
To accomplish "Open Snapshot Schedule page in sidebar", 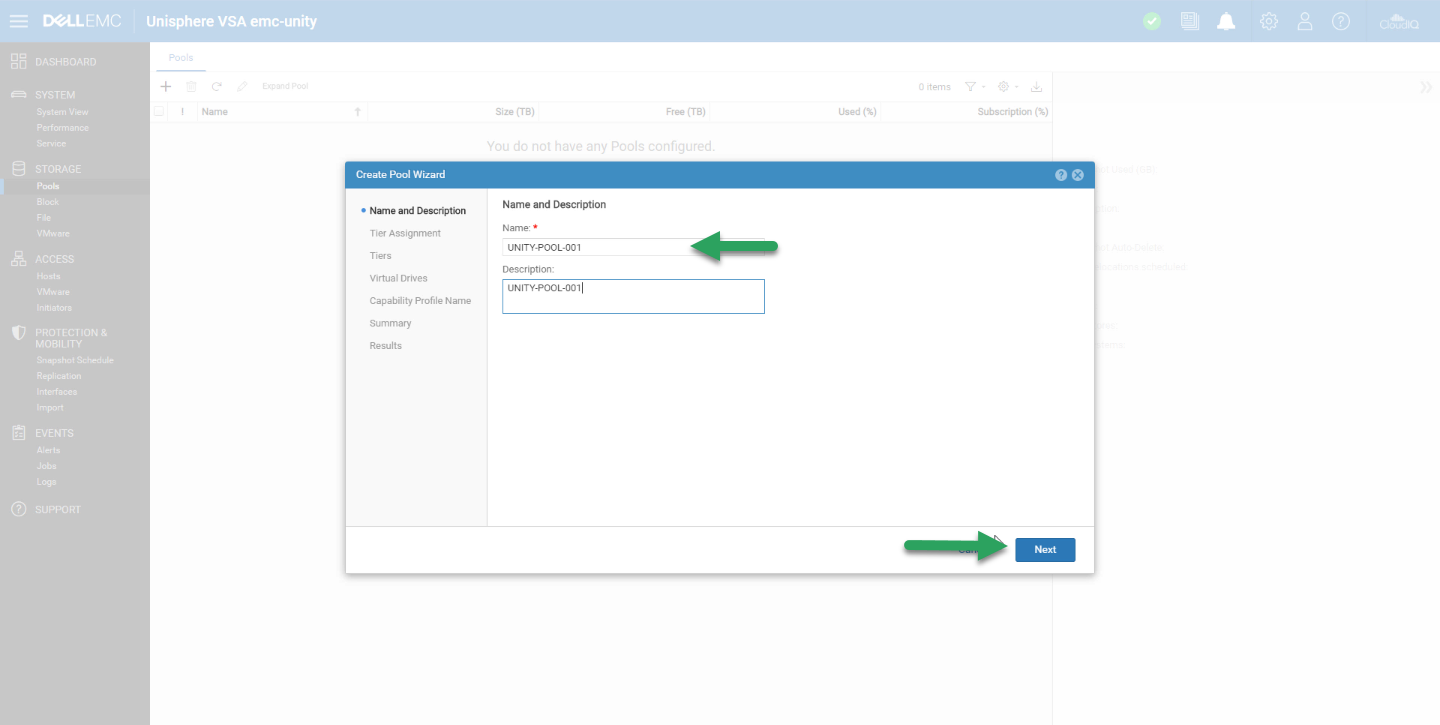I will click(x=75, y=360).
